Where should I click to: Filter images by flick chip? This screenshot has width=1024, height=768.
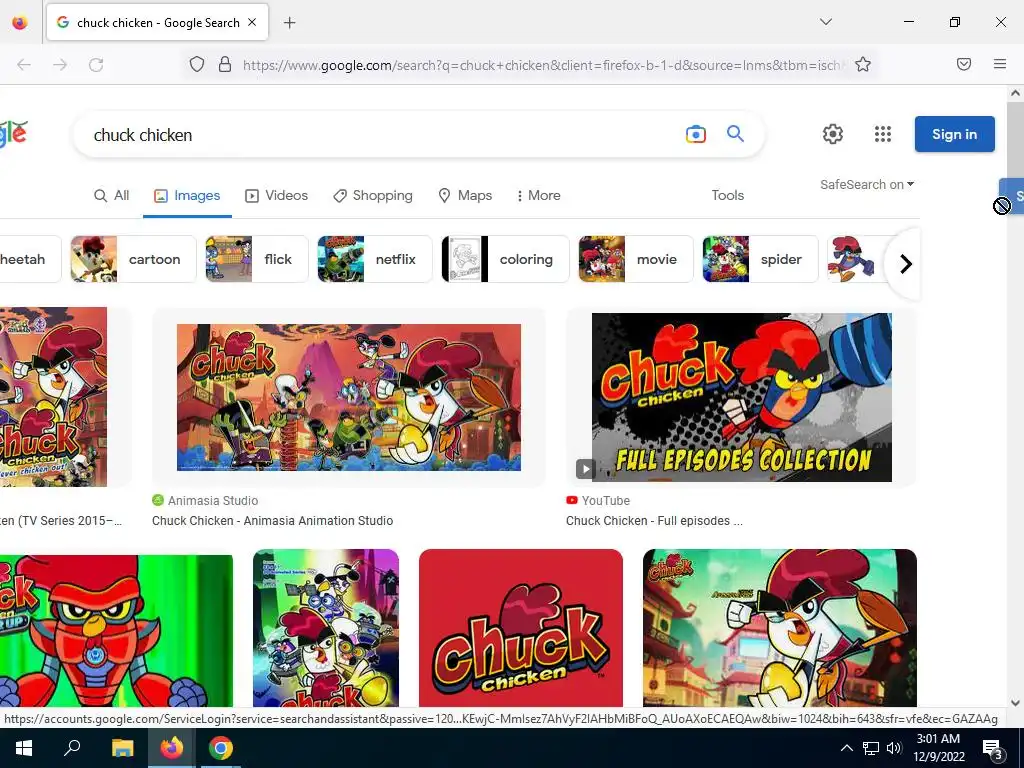257,259
